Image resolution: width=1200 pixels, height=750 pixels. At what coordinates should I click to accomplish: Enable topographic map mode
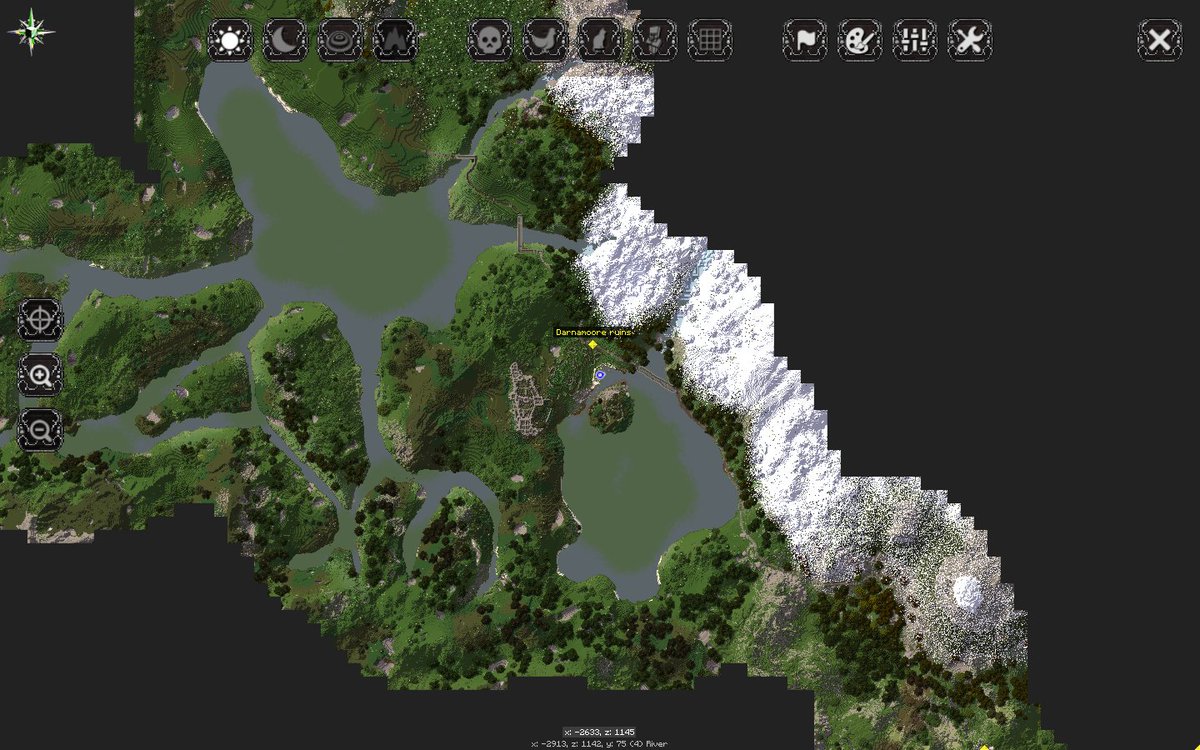[x=340, y=41]
